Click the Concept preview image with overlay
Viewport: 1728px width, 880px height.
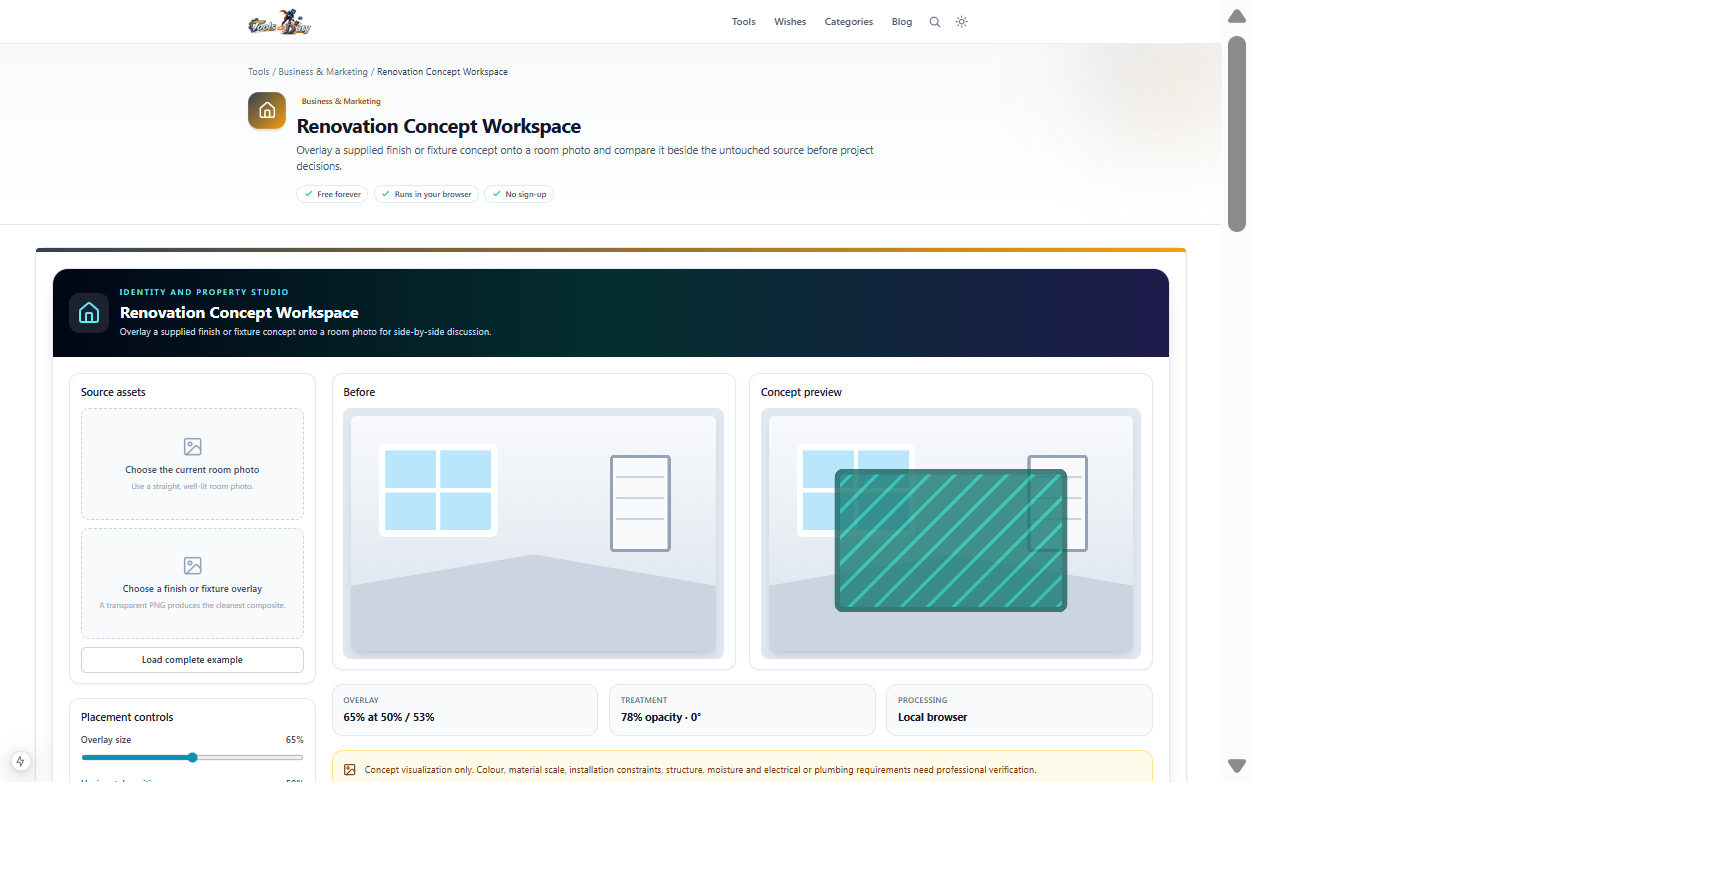coord(951,533)
